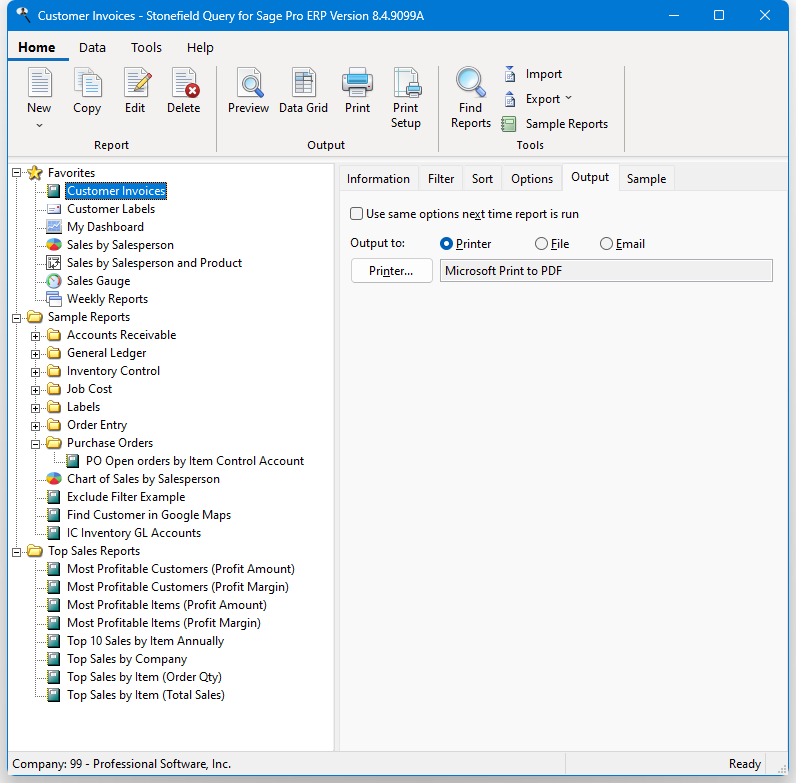The height and width of the screenshot is (783, 796).
Task: Select Sales by Salesperson in Favorites
Action: point(120,245)
